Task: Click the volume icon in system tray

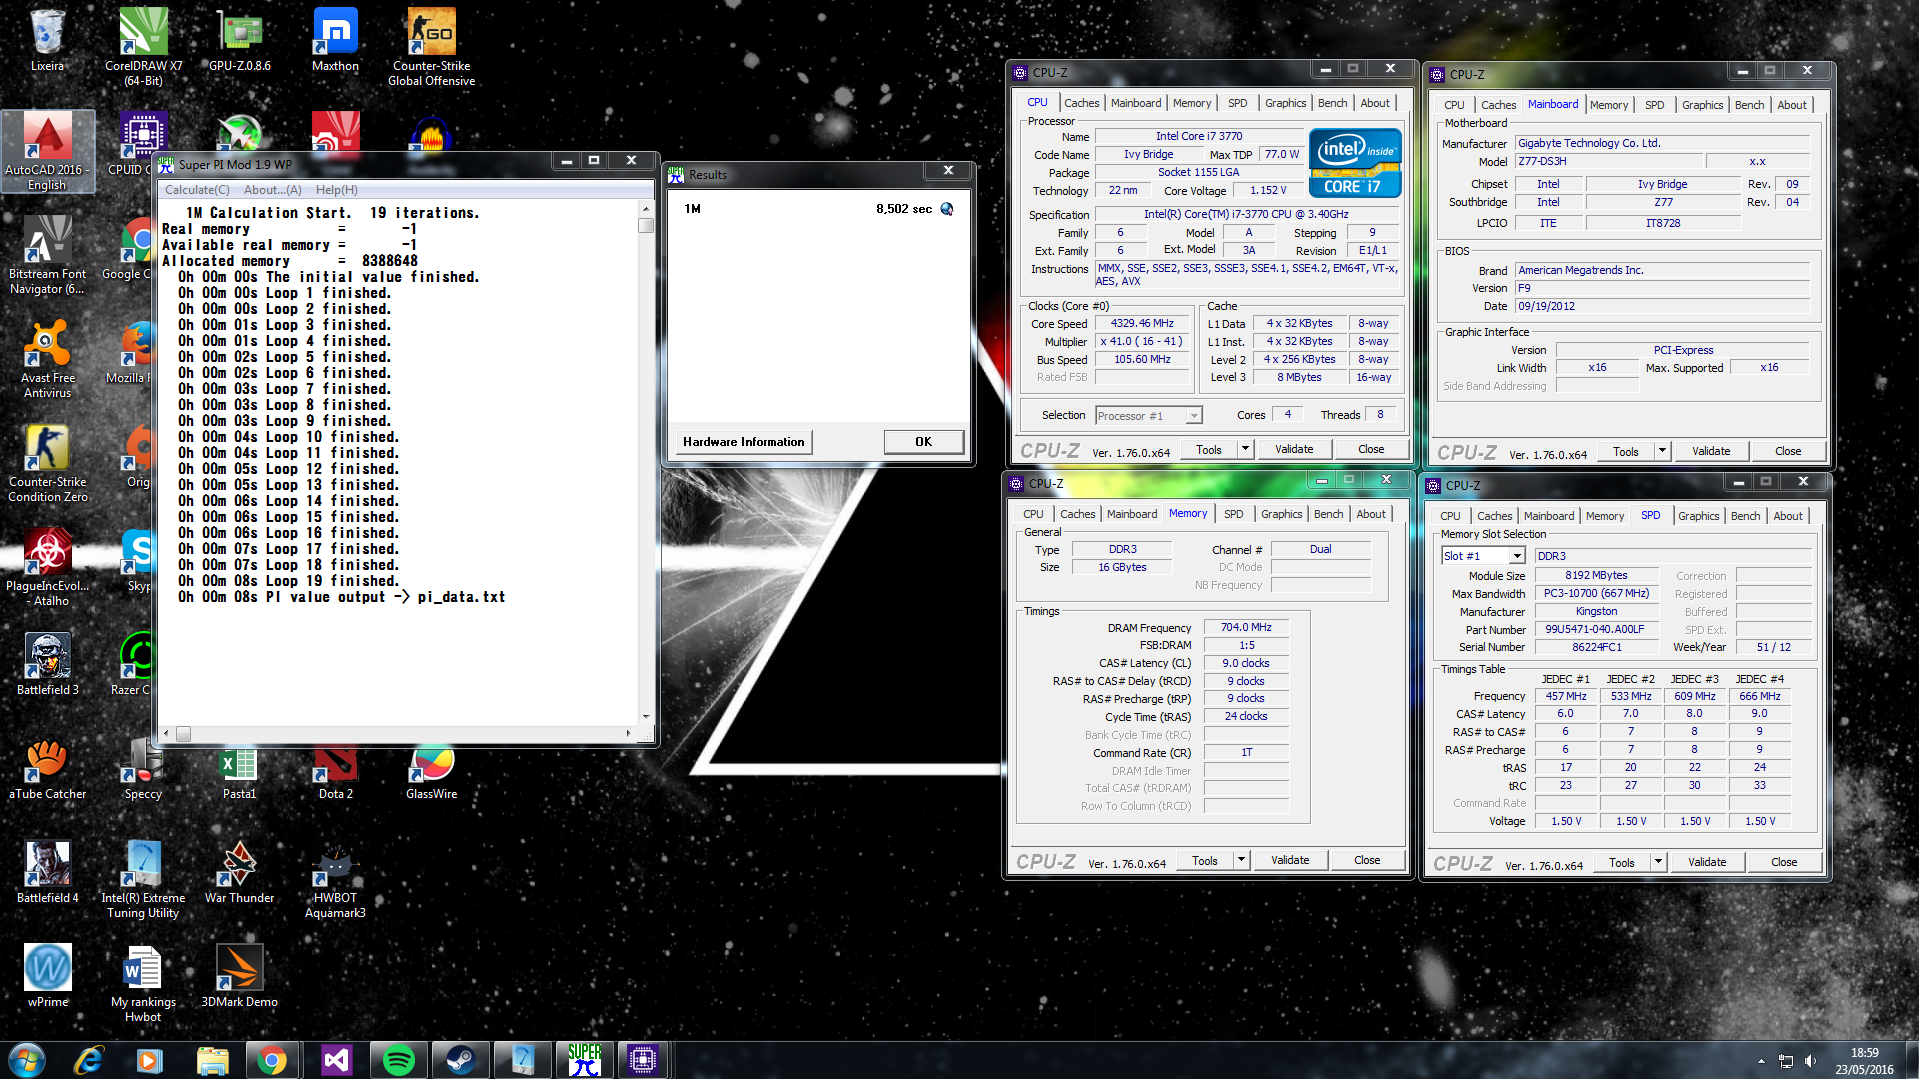Action: [1810, 1061]
